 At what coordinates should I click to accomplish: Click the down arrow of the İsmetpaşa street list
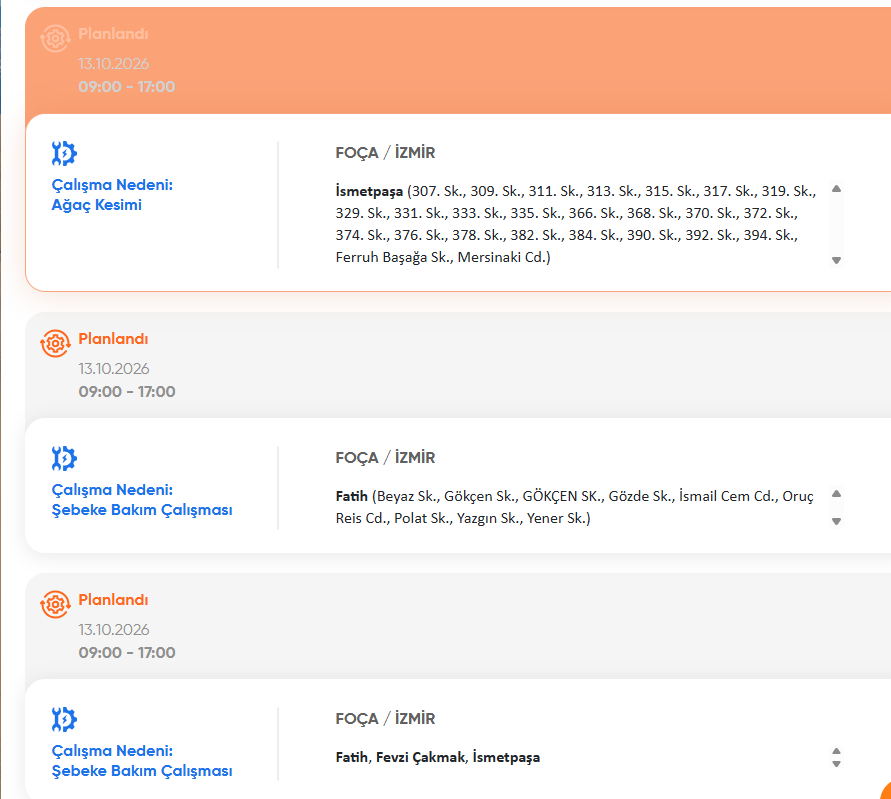click(x=836, y=260)
